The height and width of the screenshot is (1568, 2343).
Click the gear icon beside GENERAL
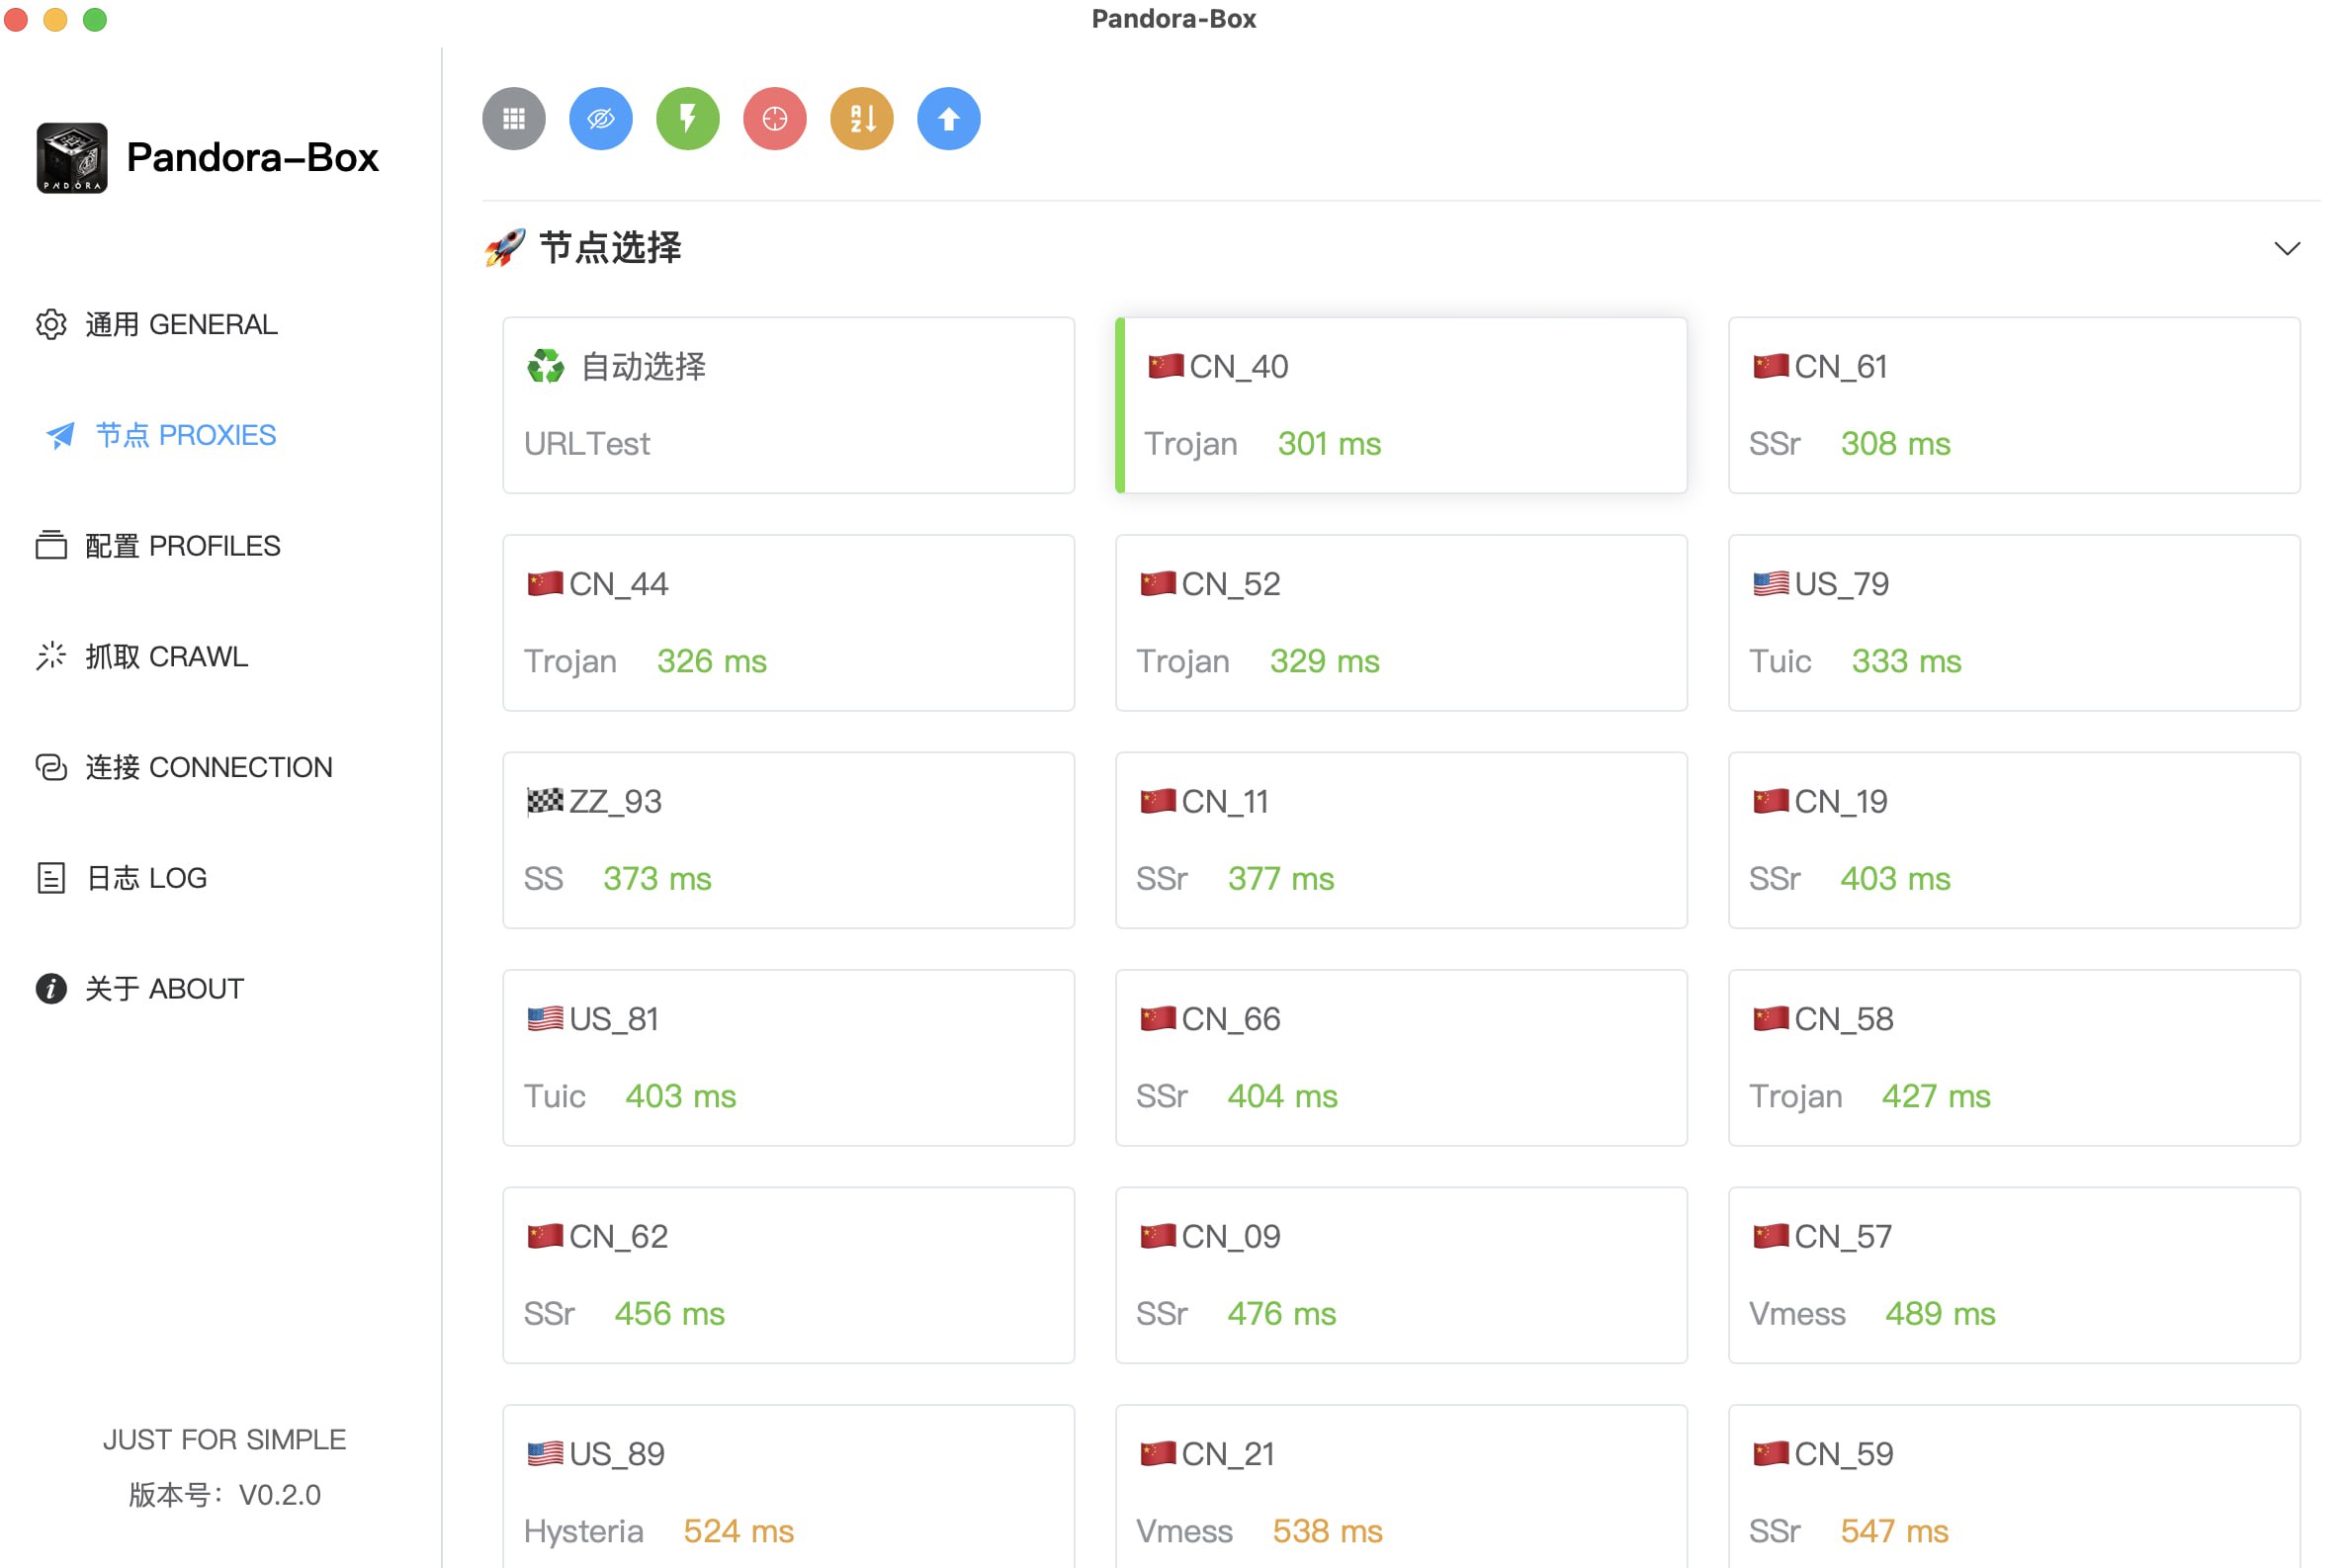[x=51, y=324]
